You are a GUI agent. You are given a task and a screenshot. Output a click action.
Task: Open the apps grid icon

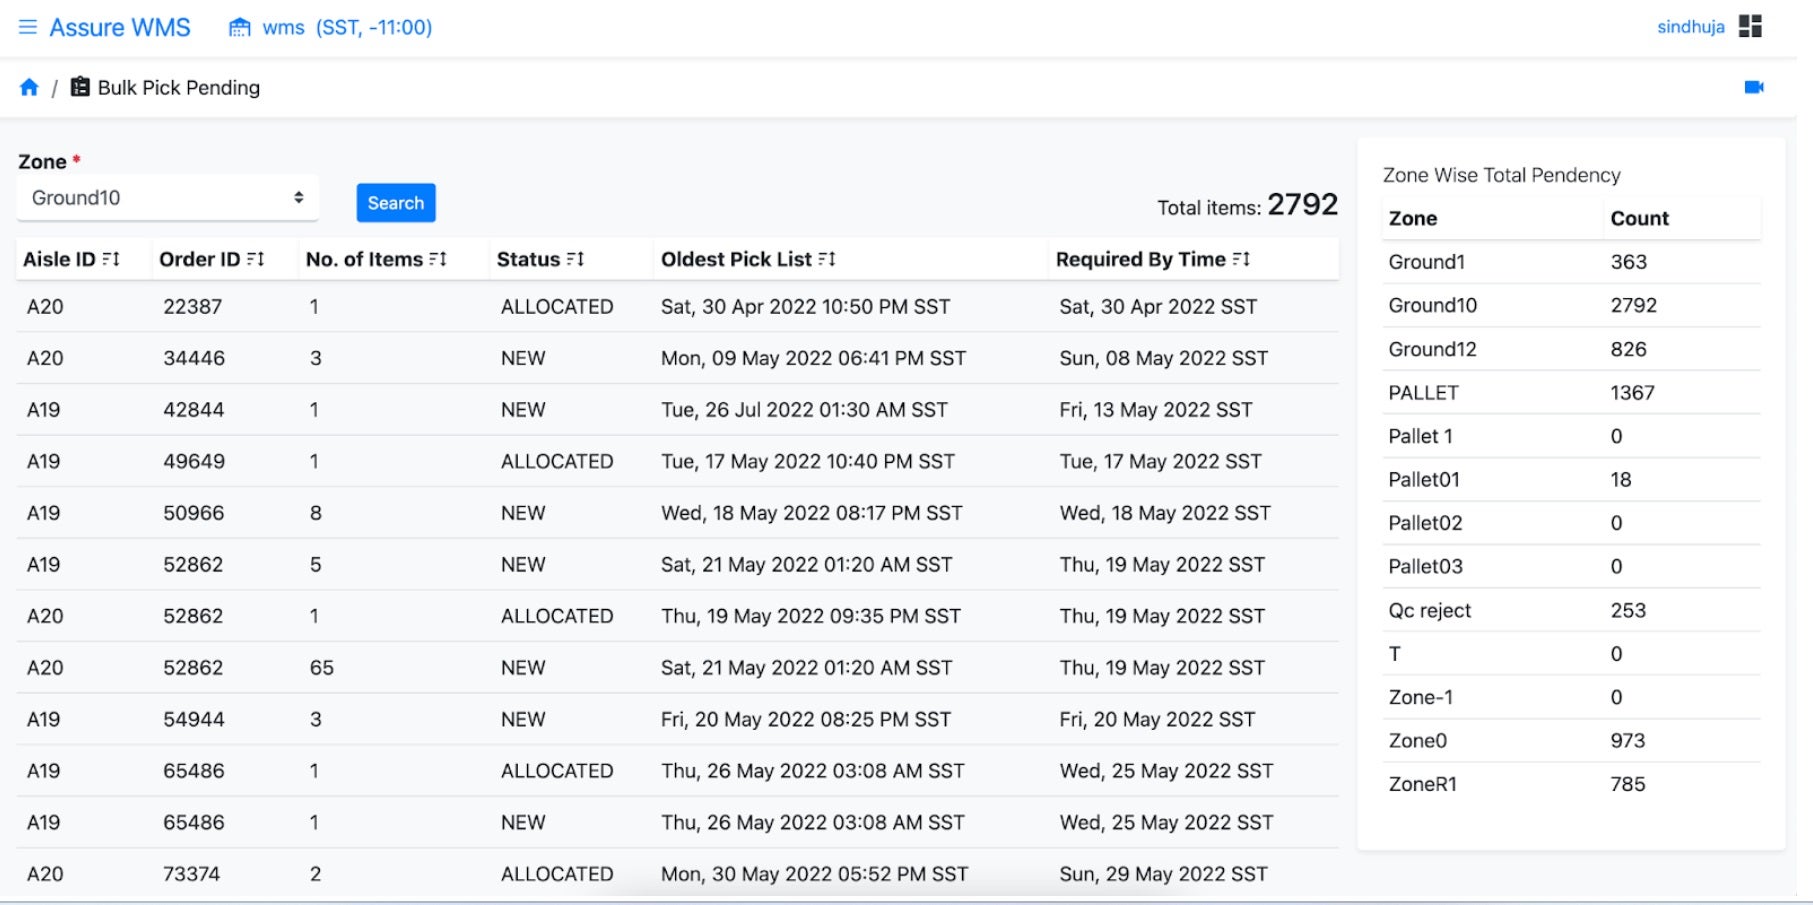1750,27
